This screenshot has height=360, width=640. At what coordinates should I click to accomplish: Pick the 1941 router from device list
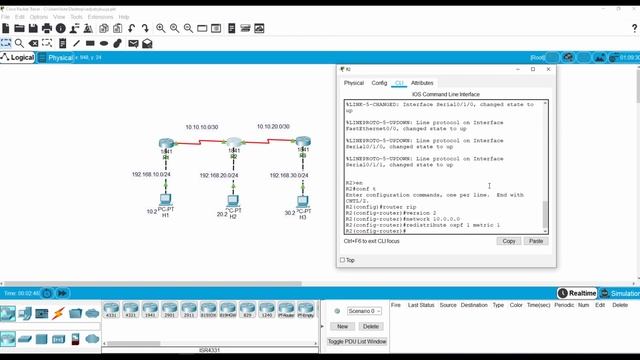150,310
